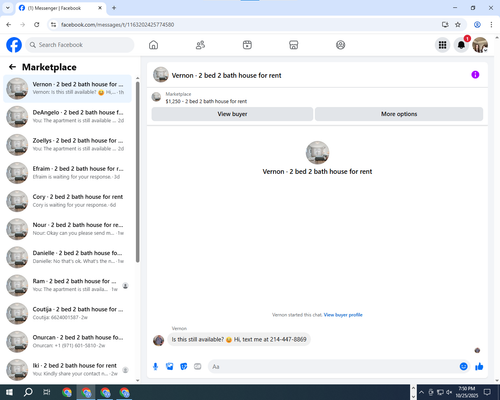This screenshot has width=500, height=400.
Task: Select the Messenger Facebook tab
Action: point(61,8)
